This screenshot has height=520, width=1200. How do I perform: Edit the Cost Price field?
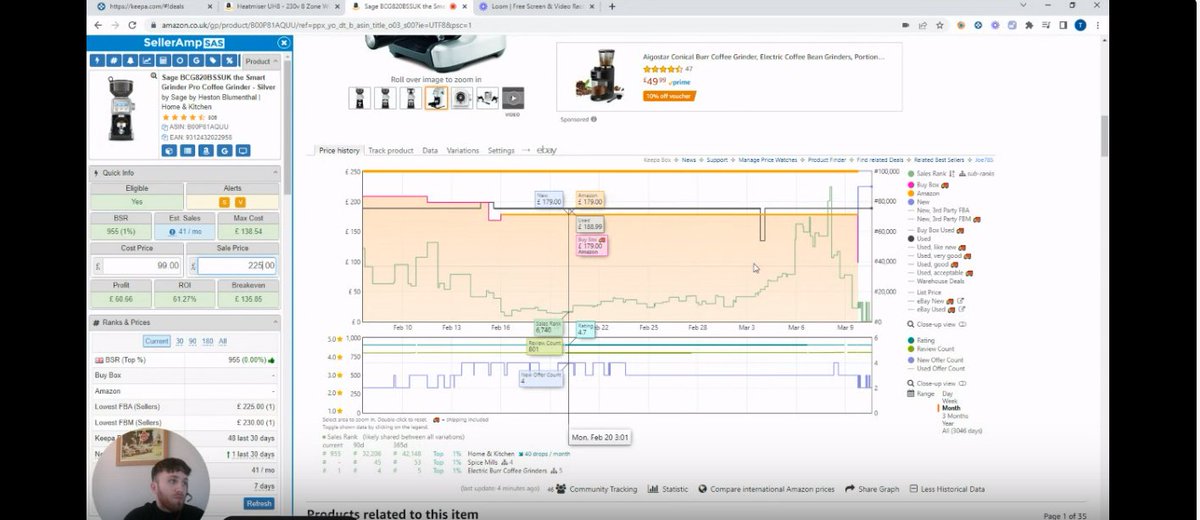(141, 266)
